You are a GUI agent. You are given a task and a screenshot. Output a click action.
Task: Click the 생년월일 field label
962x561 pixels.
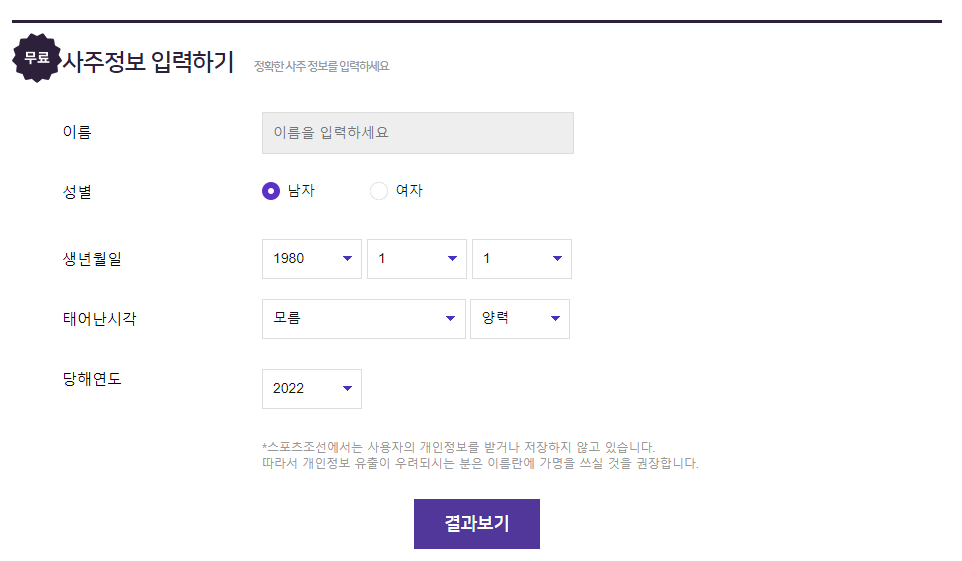click(92, 259)
